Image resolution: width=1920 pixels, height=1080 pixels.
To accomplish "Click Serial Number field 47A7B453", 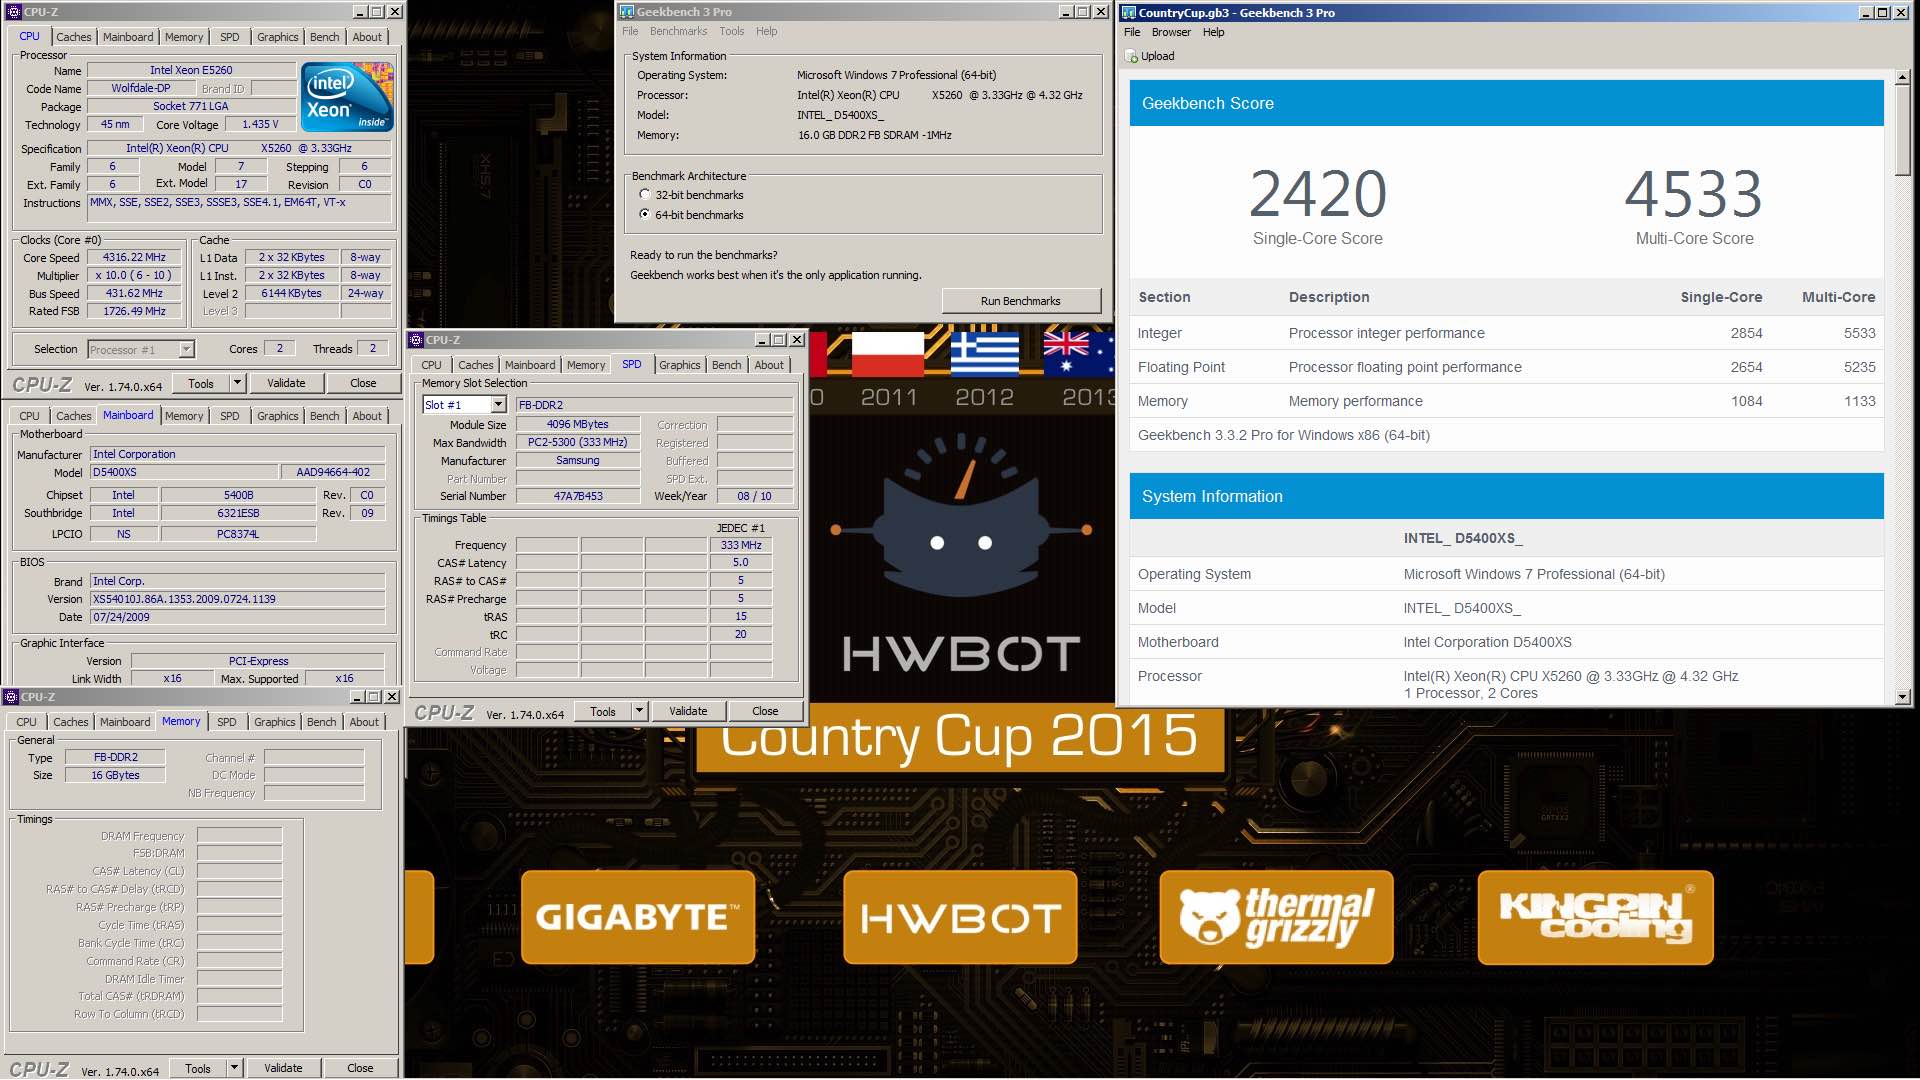I will pos(578,496).
